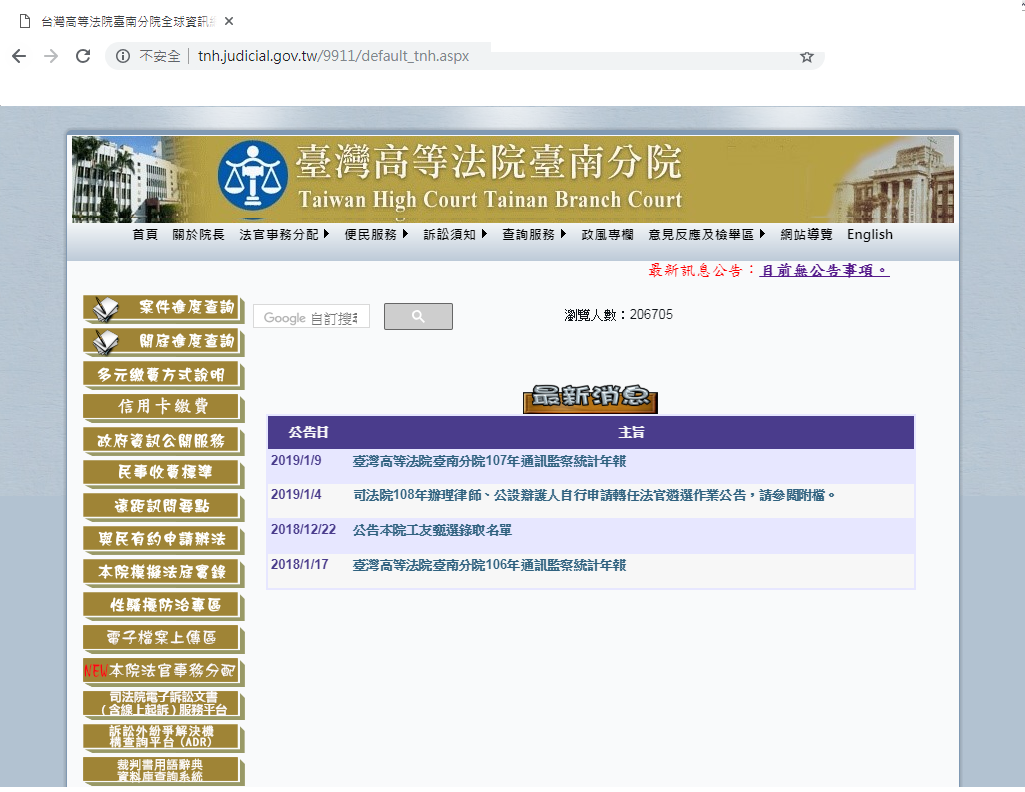
Task: Open 網站導覽 site map
Action: pyautogui.click(x=806, y=235)
